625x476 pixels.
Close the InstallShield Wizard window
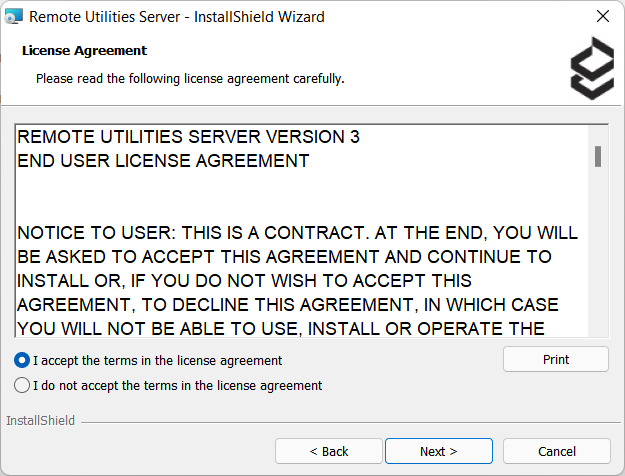602,17
